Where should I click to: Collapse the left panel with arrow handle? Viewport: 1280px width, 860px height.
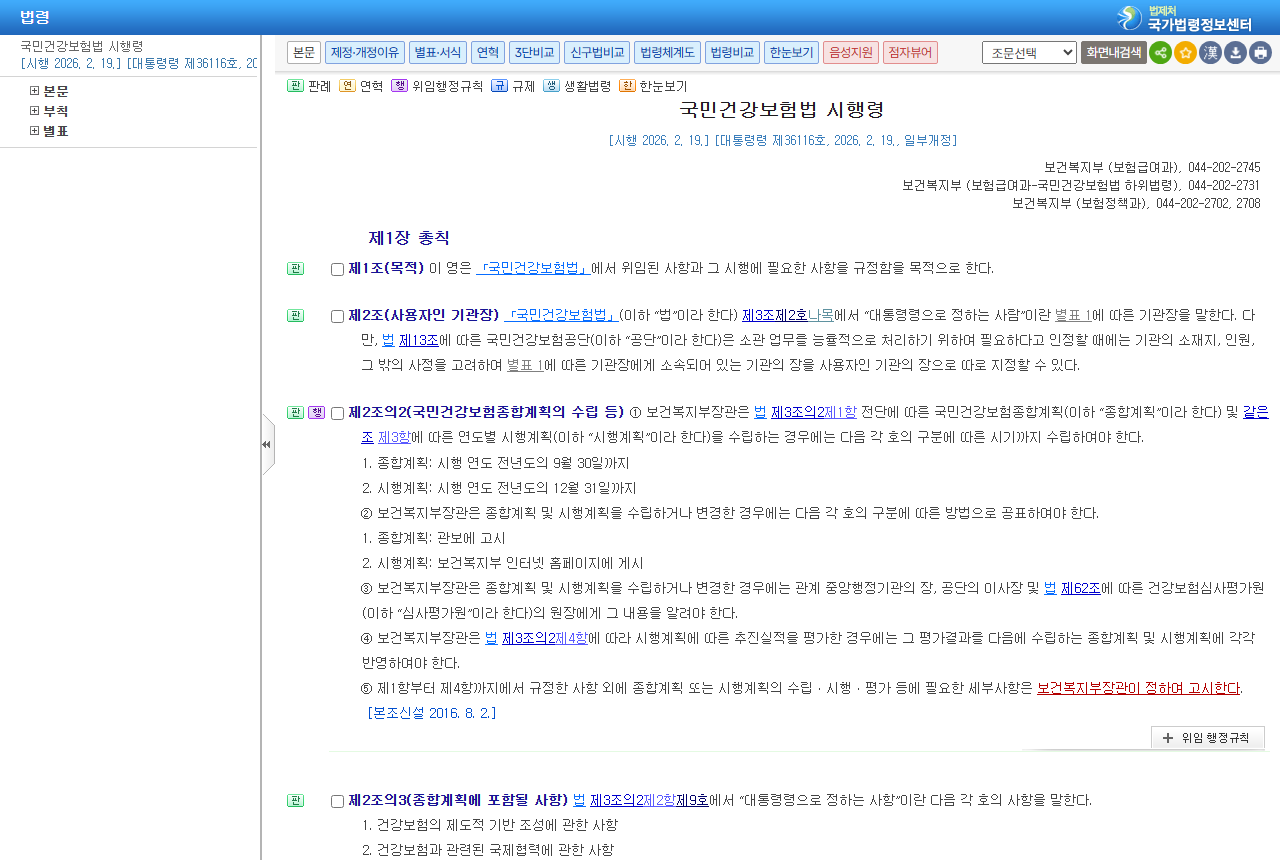pyautogui.click(x=267, y=444)
